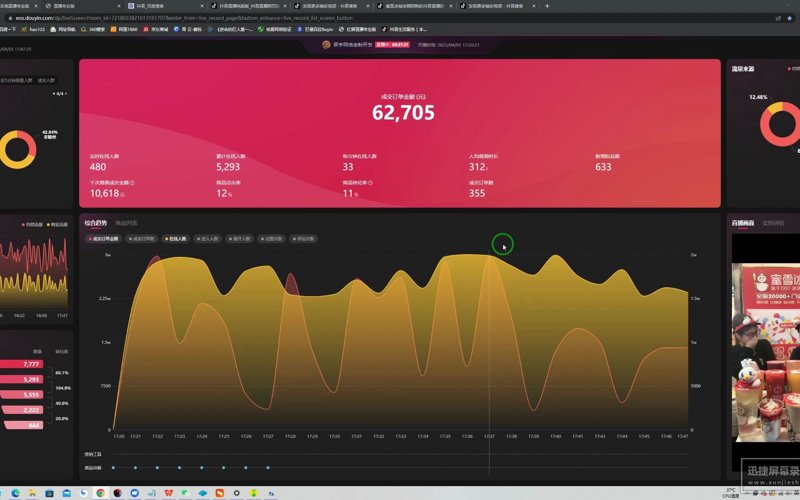The height and width of the screenshot is (500, 800).
Task: Open the 巨量百应Buyin bookmark
Action: click(315, 29)
